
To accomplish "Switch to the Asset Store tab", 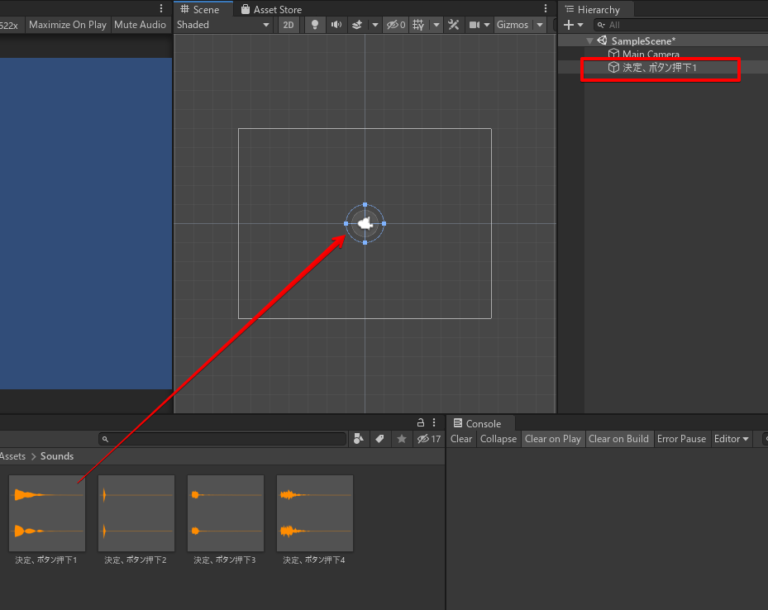I will pos(271,9).
